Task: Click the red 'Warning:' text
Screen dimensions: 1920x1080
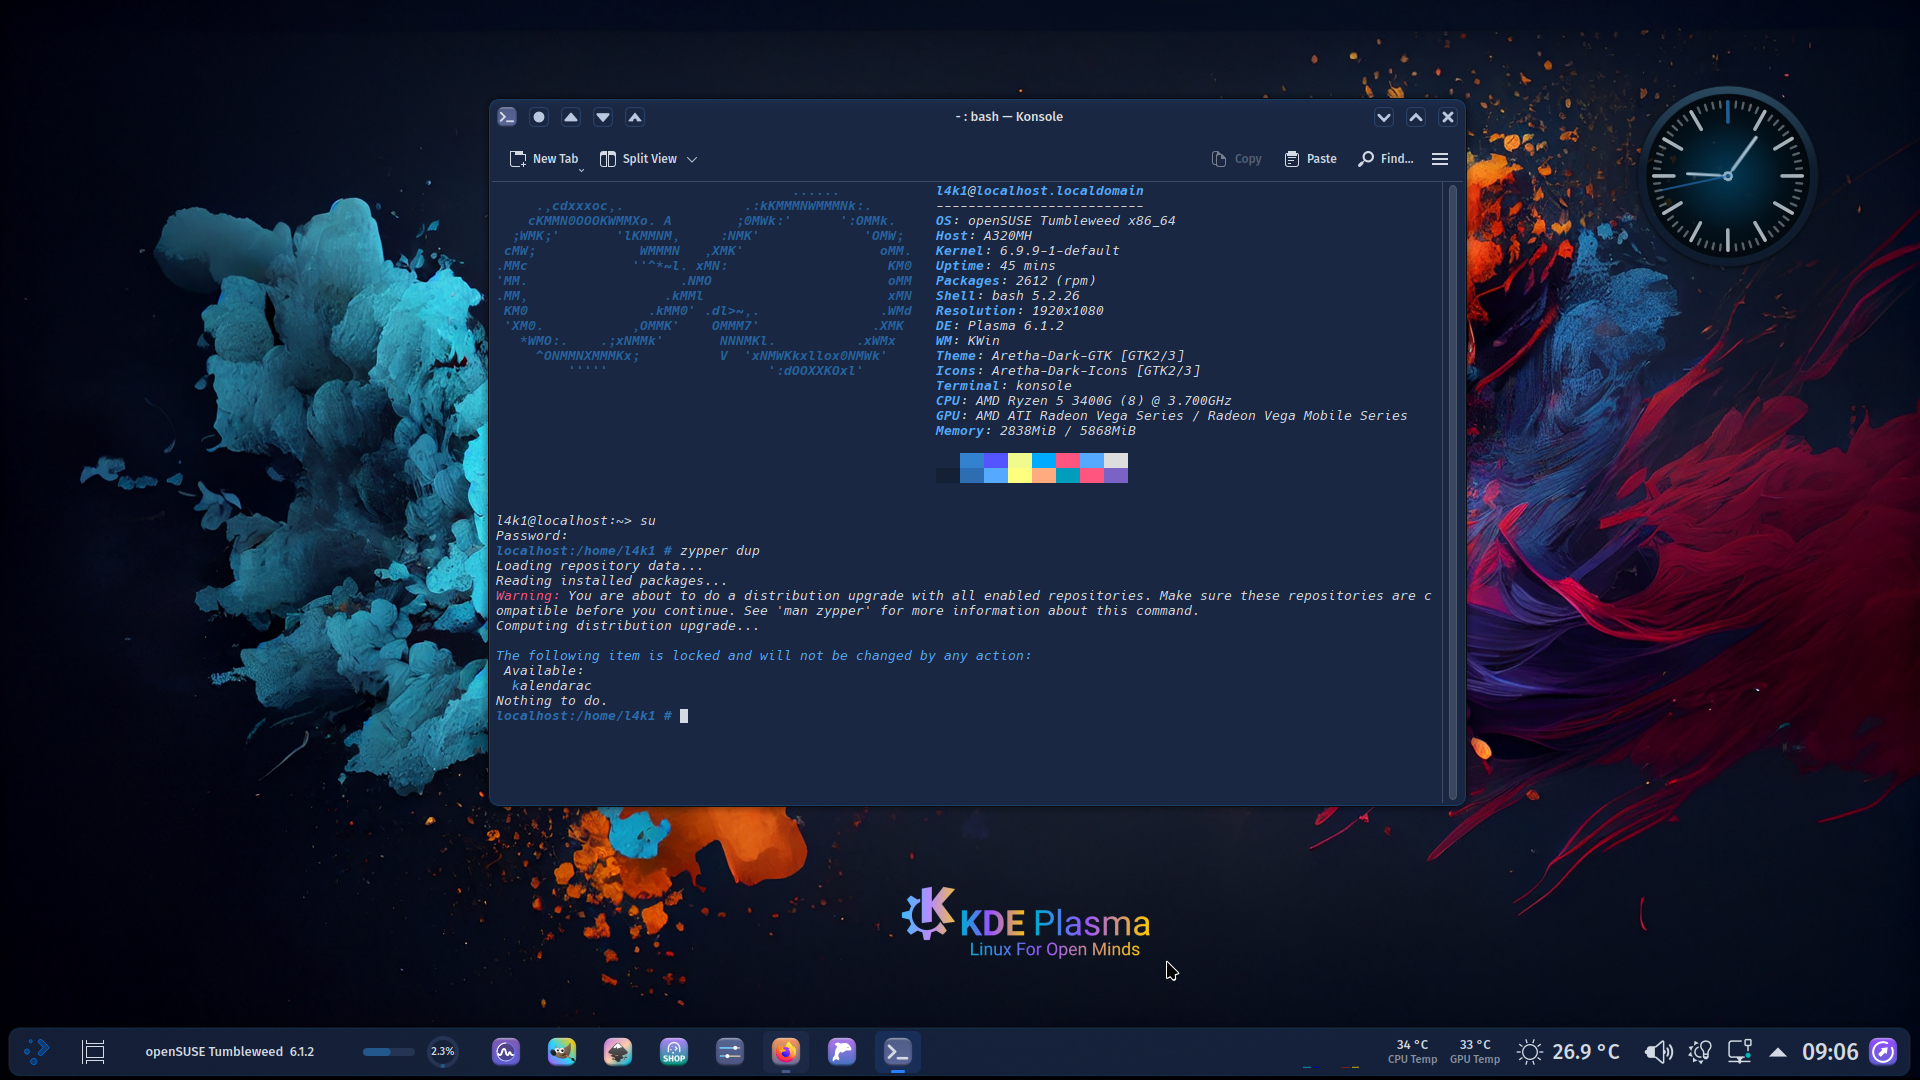Action: (x=528, y=596)
